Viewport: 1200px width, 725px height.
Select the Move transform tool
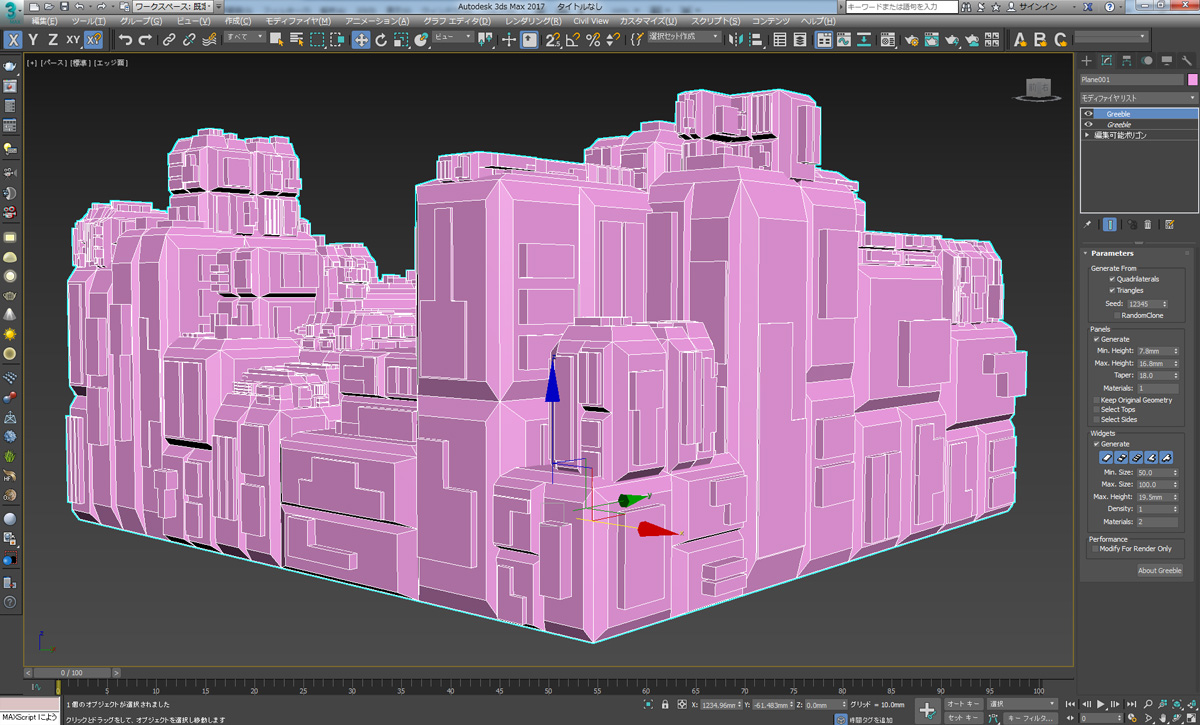[x=360, y=40]
